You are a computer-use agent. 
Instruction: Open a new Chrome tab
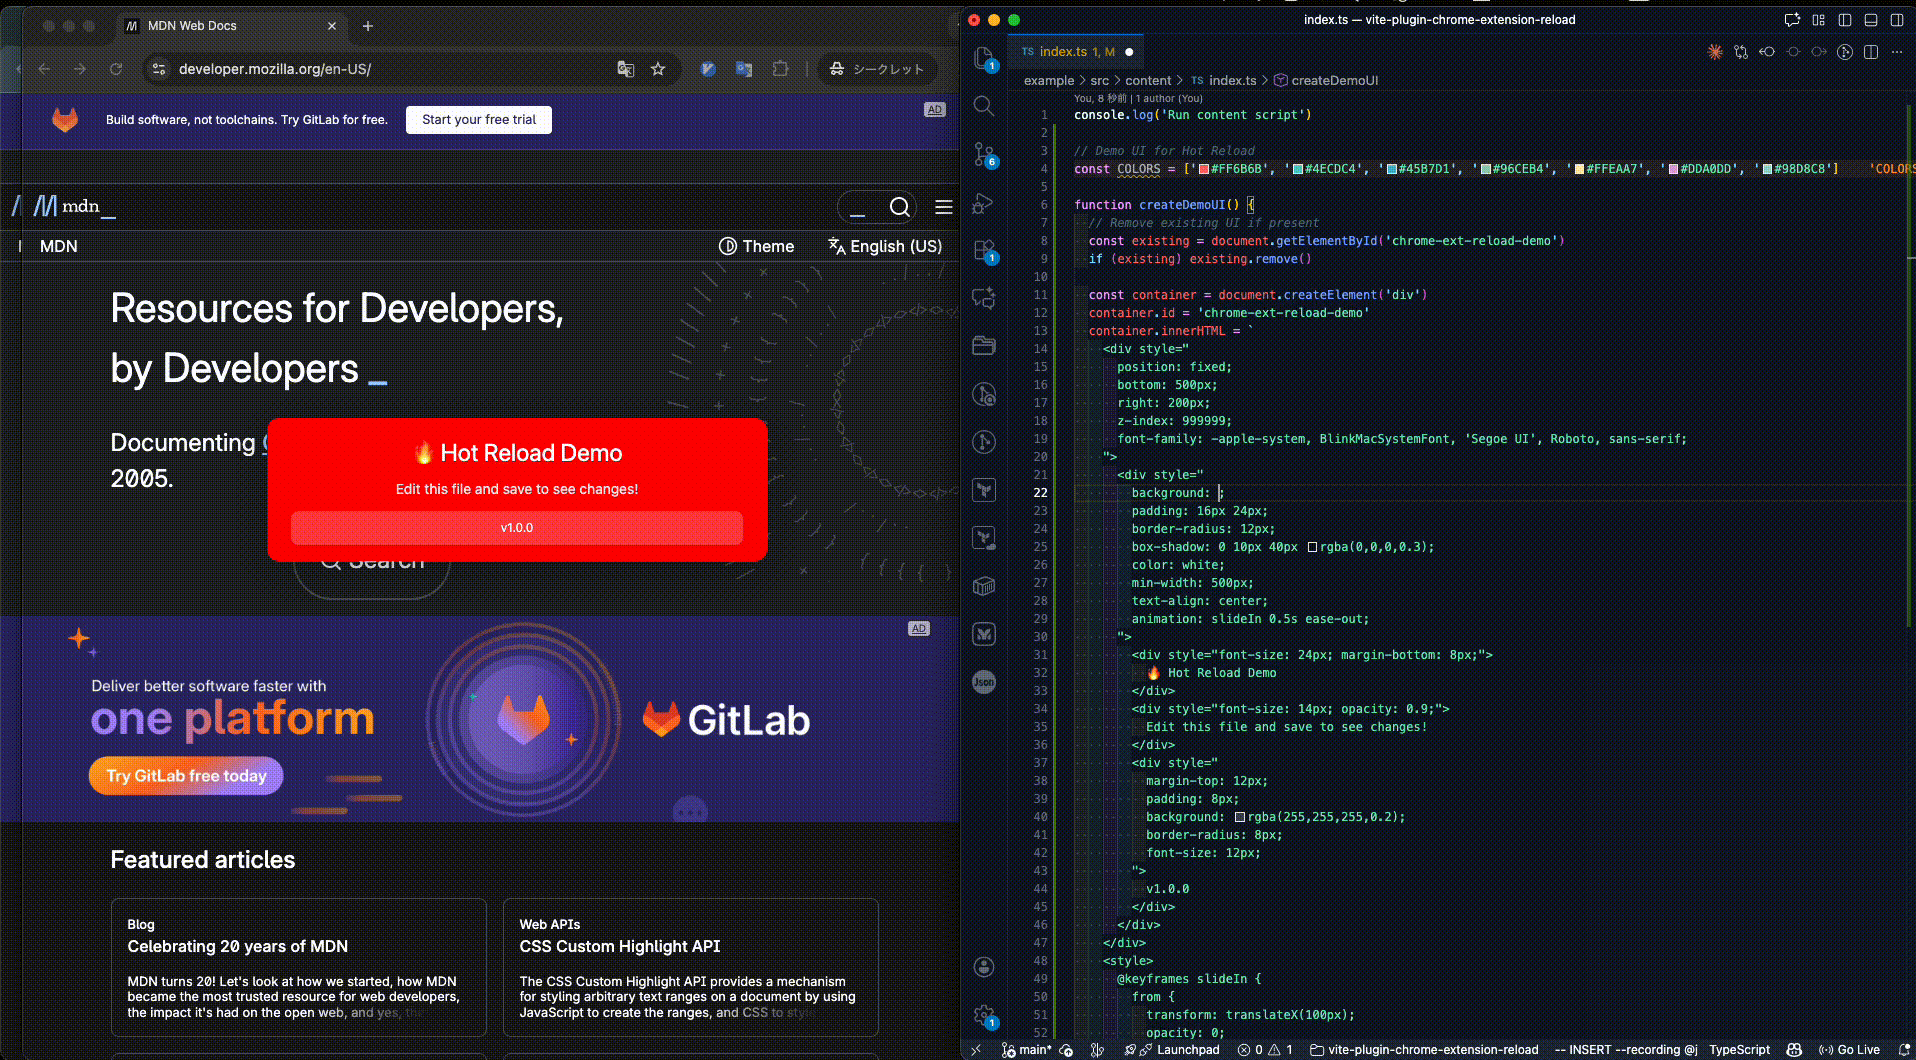pos(368,26)
